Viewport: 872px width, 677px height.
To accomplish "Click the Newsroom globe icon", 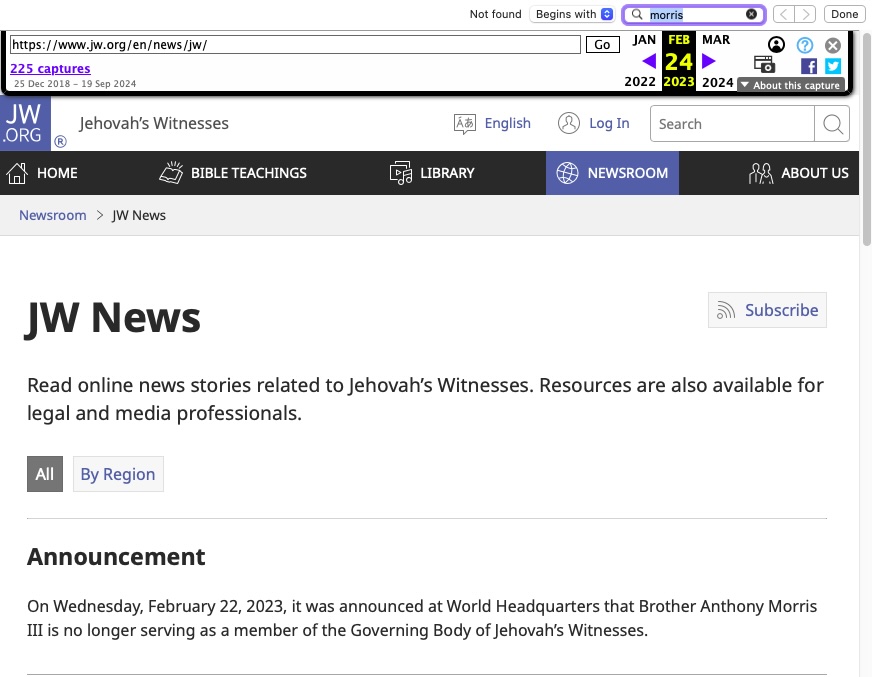I will pyautogui.click(x=567, y=173).
